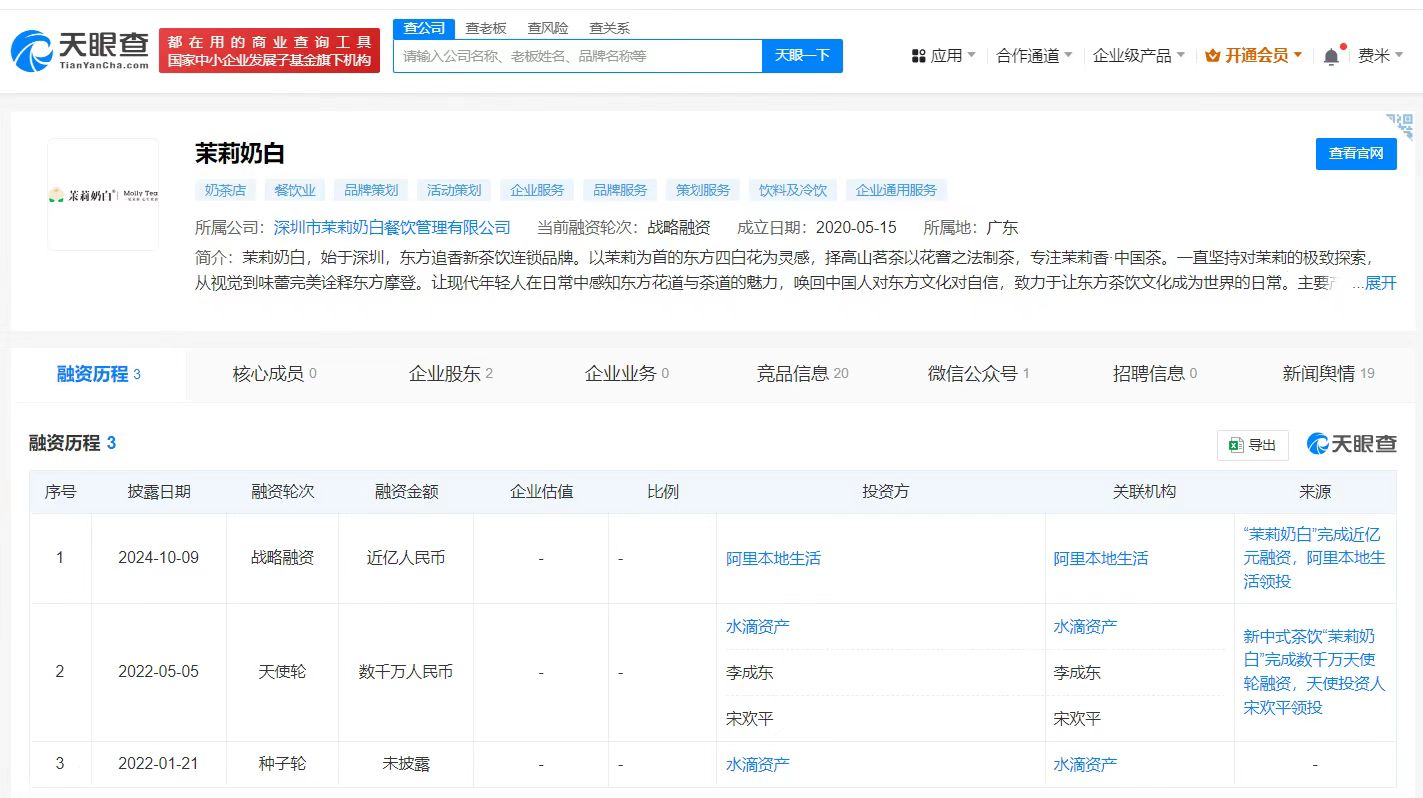
Task: Click the notification bell icon
Action: pyautogui.click(x=1330, y=56)
